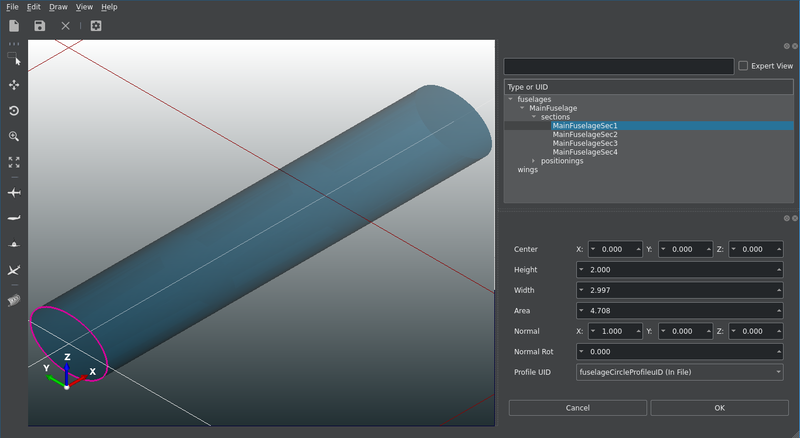Screen dimensions: 800x438
Task: Open the Profile UID dropdown
Action: pyautogui.click(x=679, y=372)
